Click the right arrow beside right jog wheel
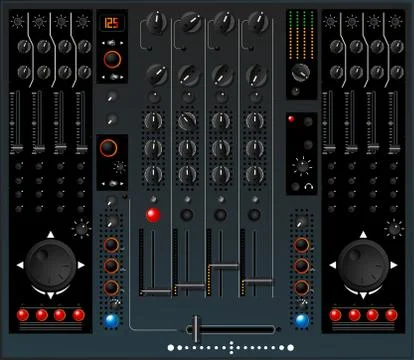This screenshot has height=360, width=414. [394, 265]
